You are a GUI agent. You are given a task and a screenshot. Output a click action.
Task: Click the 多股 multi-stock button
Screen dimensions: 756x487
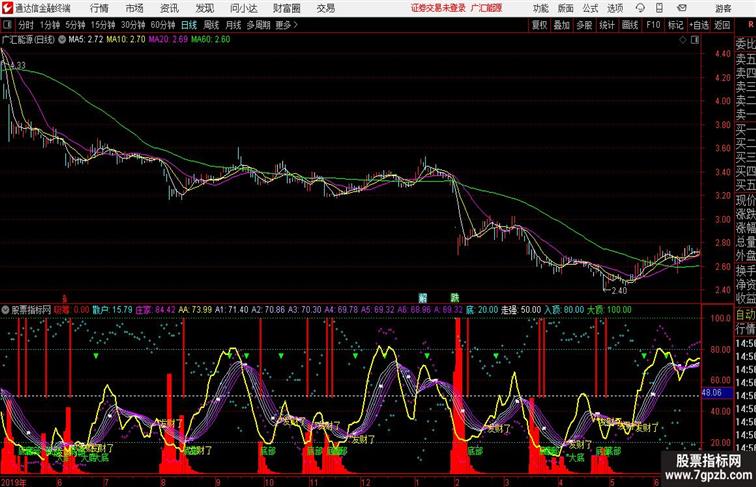point(584,25)
